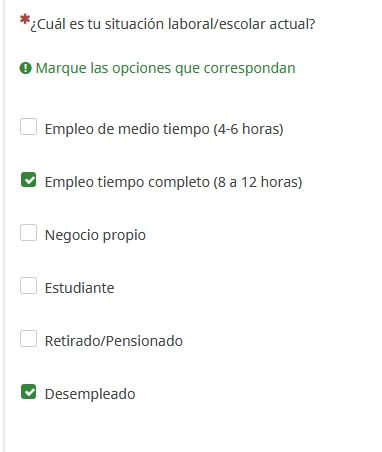The height and width of the screenshot is (452, 382).
Task: Click the left vertical panel border line
Action: coord(4,226)
